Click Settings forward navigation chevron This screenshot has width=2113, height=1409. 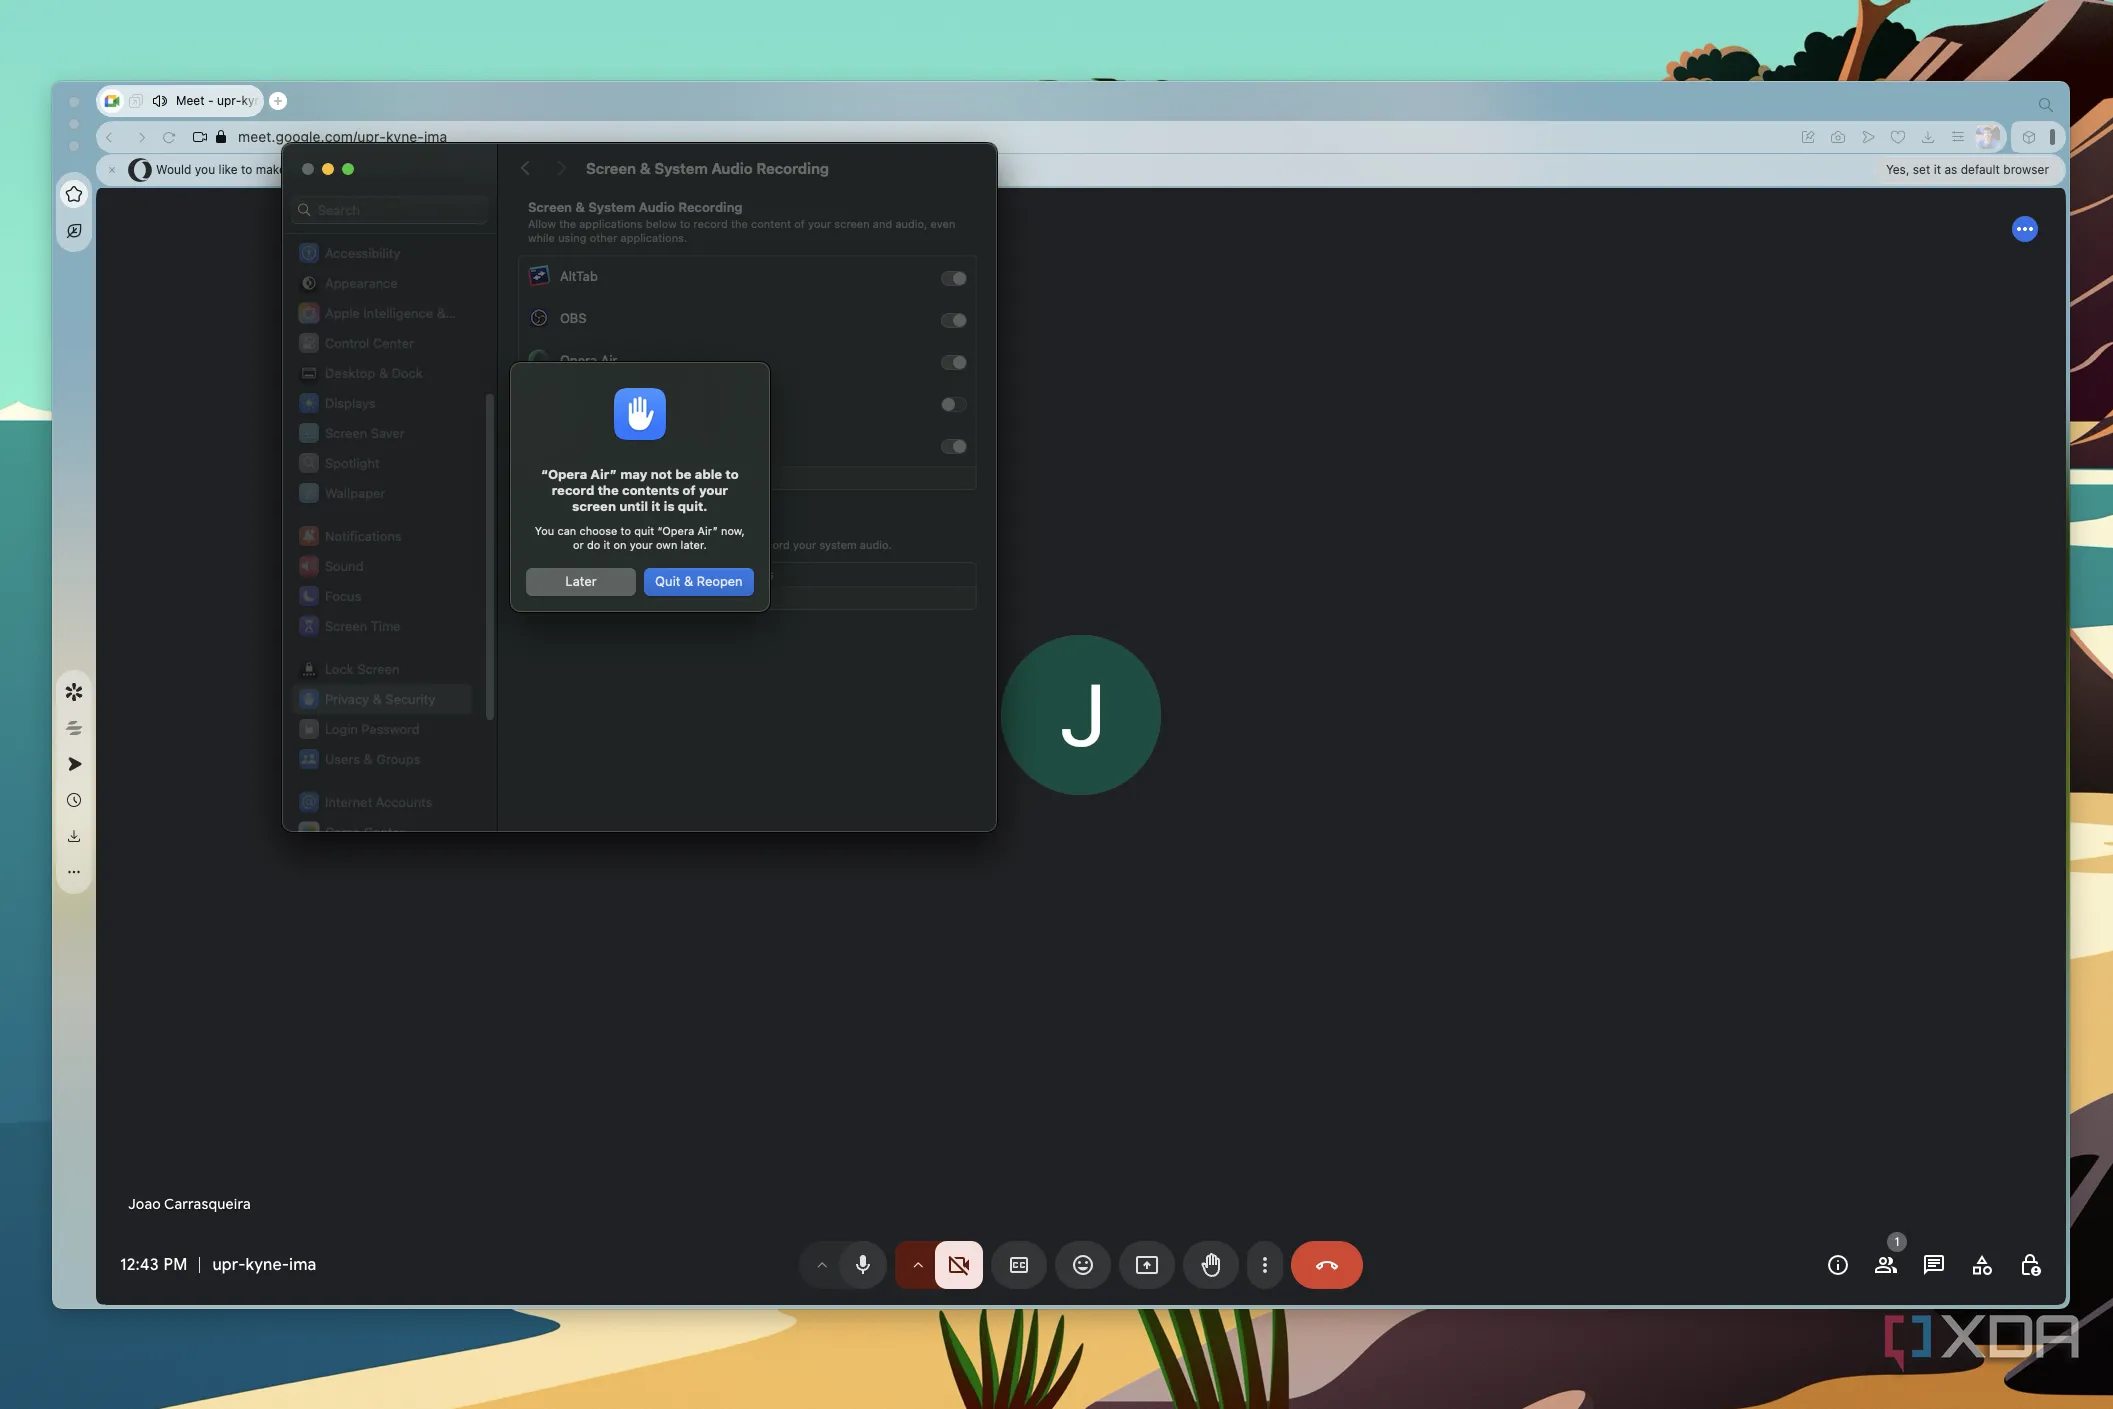click(561, 169)
